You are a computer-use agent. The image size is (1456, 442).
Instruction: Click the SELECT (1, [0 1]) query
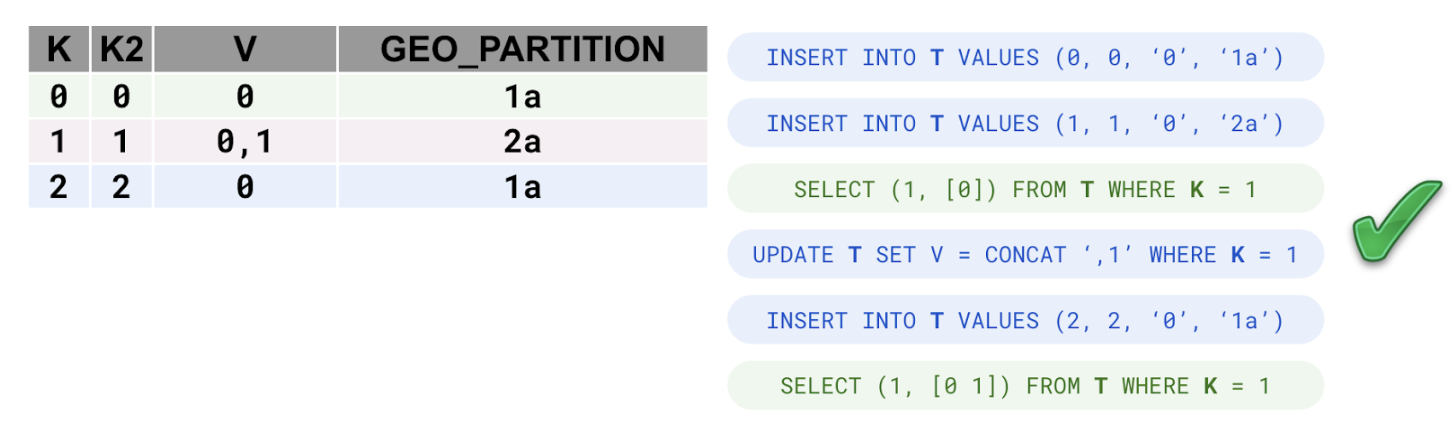(x=1025, y=386)
